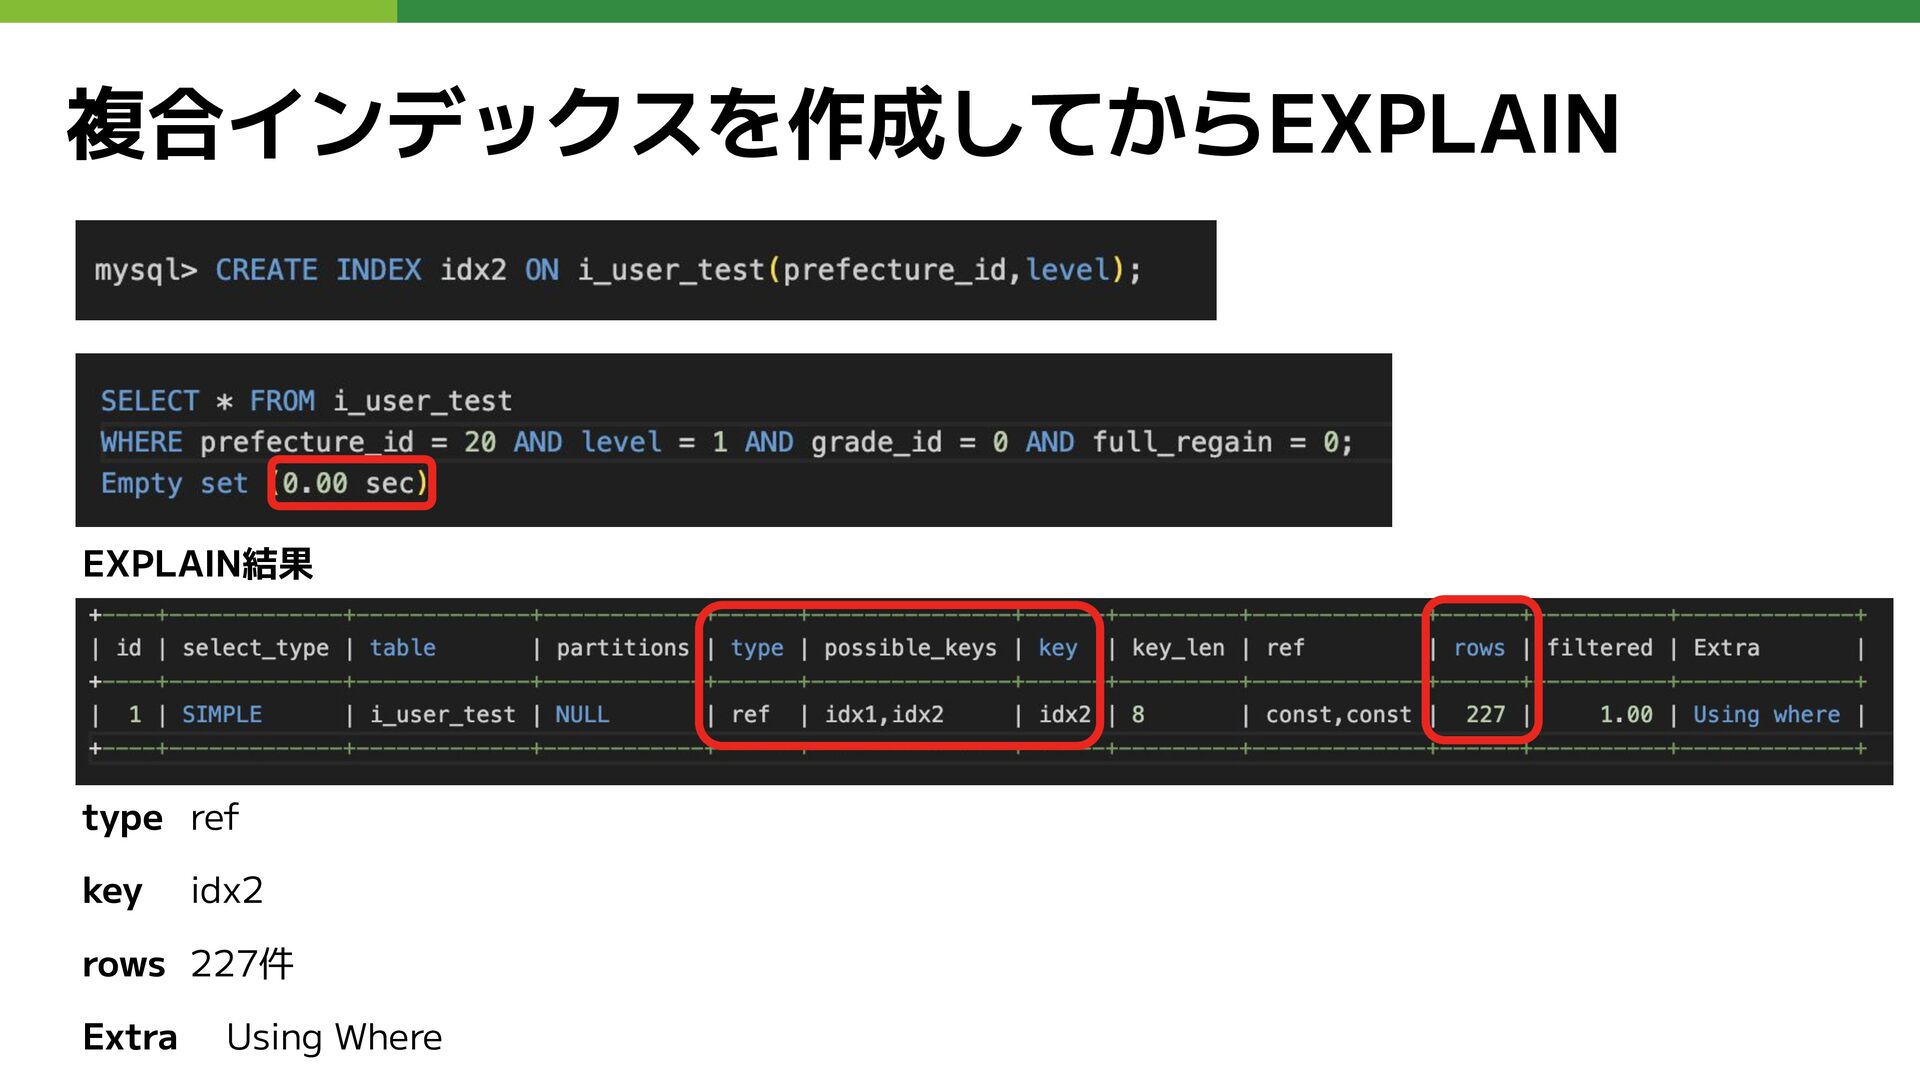The image size is (1920, 1081).
Task: Click the SIMPLE select_type value
Action: tap(222, 715)
